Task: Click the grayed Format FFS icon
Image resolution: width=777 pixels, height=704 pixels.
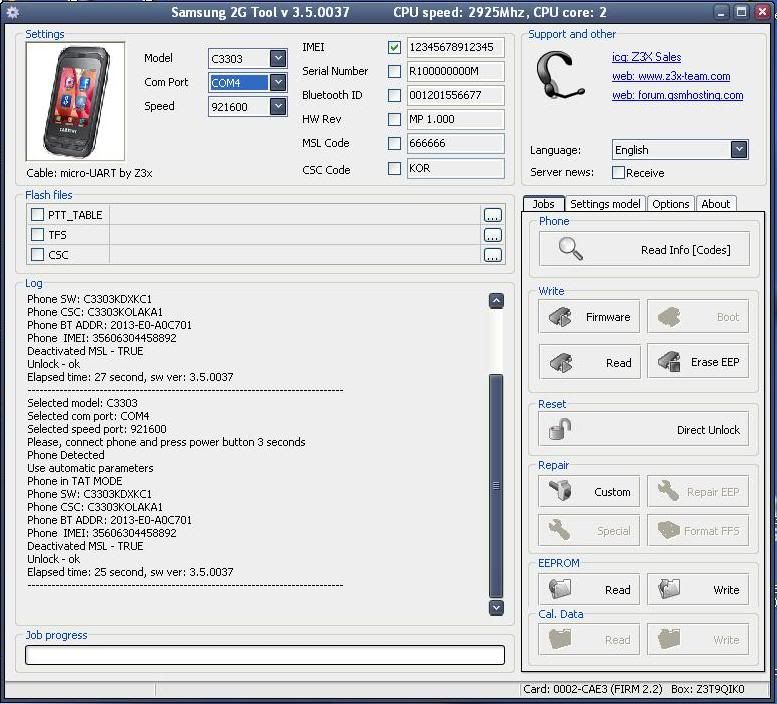Action: (x=668, y=530)
